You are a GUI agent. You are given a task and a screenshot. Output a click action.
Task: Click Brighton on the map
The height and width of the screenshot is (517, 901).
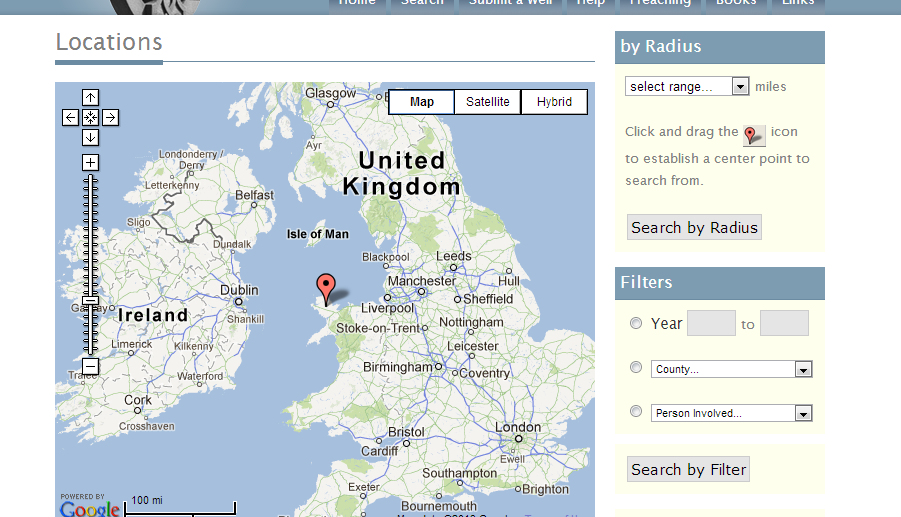pyautogui.click(x=545, y=489)
